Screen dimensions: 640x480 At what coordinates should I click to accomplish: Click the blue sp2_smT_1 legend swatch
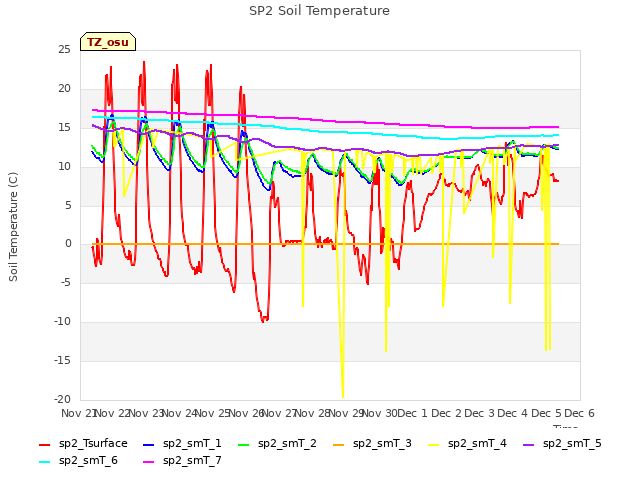(x=149, y=444)
